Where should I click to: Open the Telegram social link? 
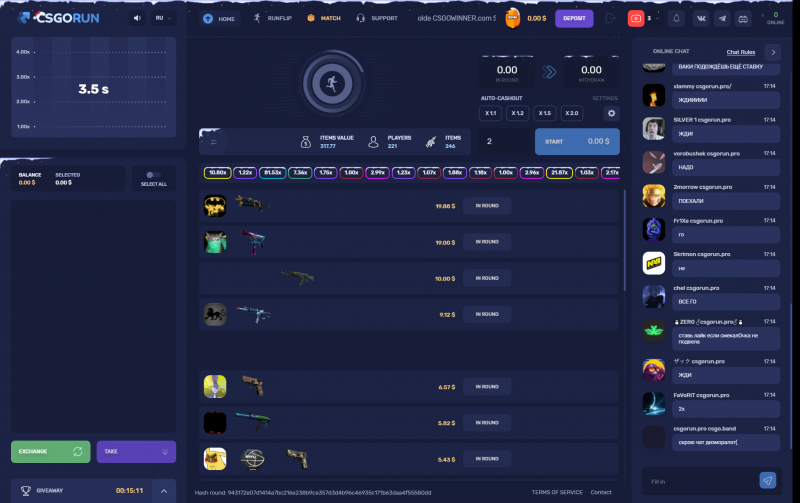click(x=722, y=18)
